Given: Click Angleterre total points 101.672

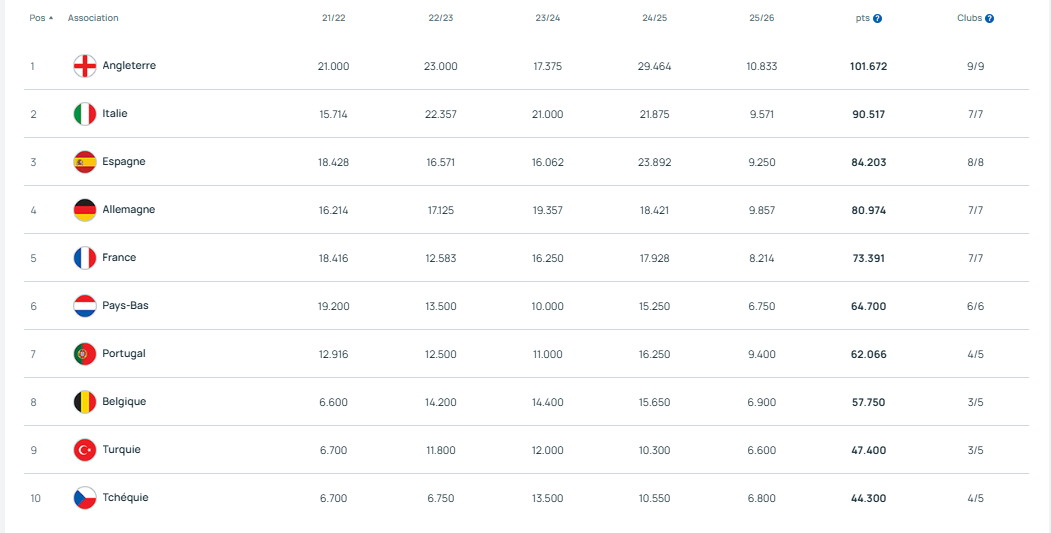Looking at the screenshot, I should pos(868,66).
